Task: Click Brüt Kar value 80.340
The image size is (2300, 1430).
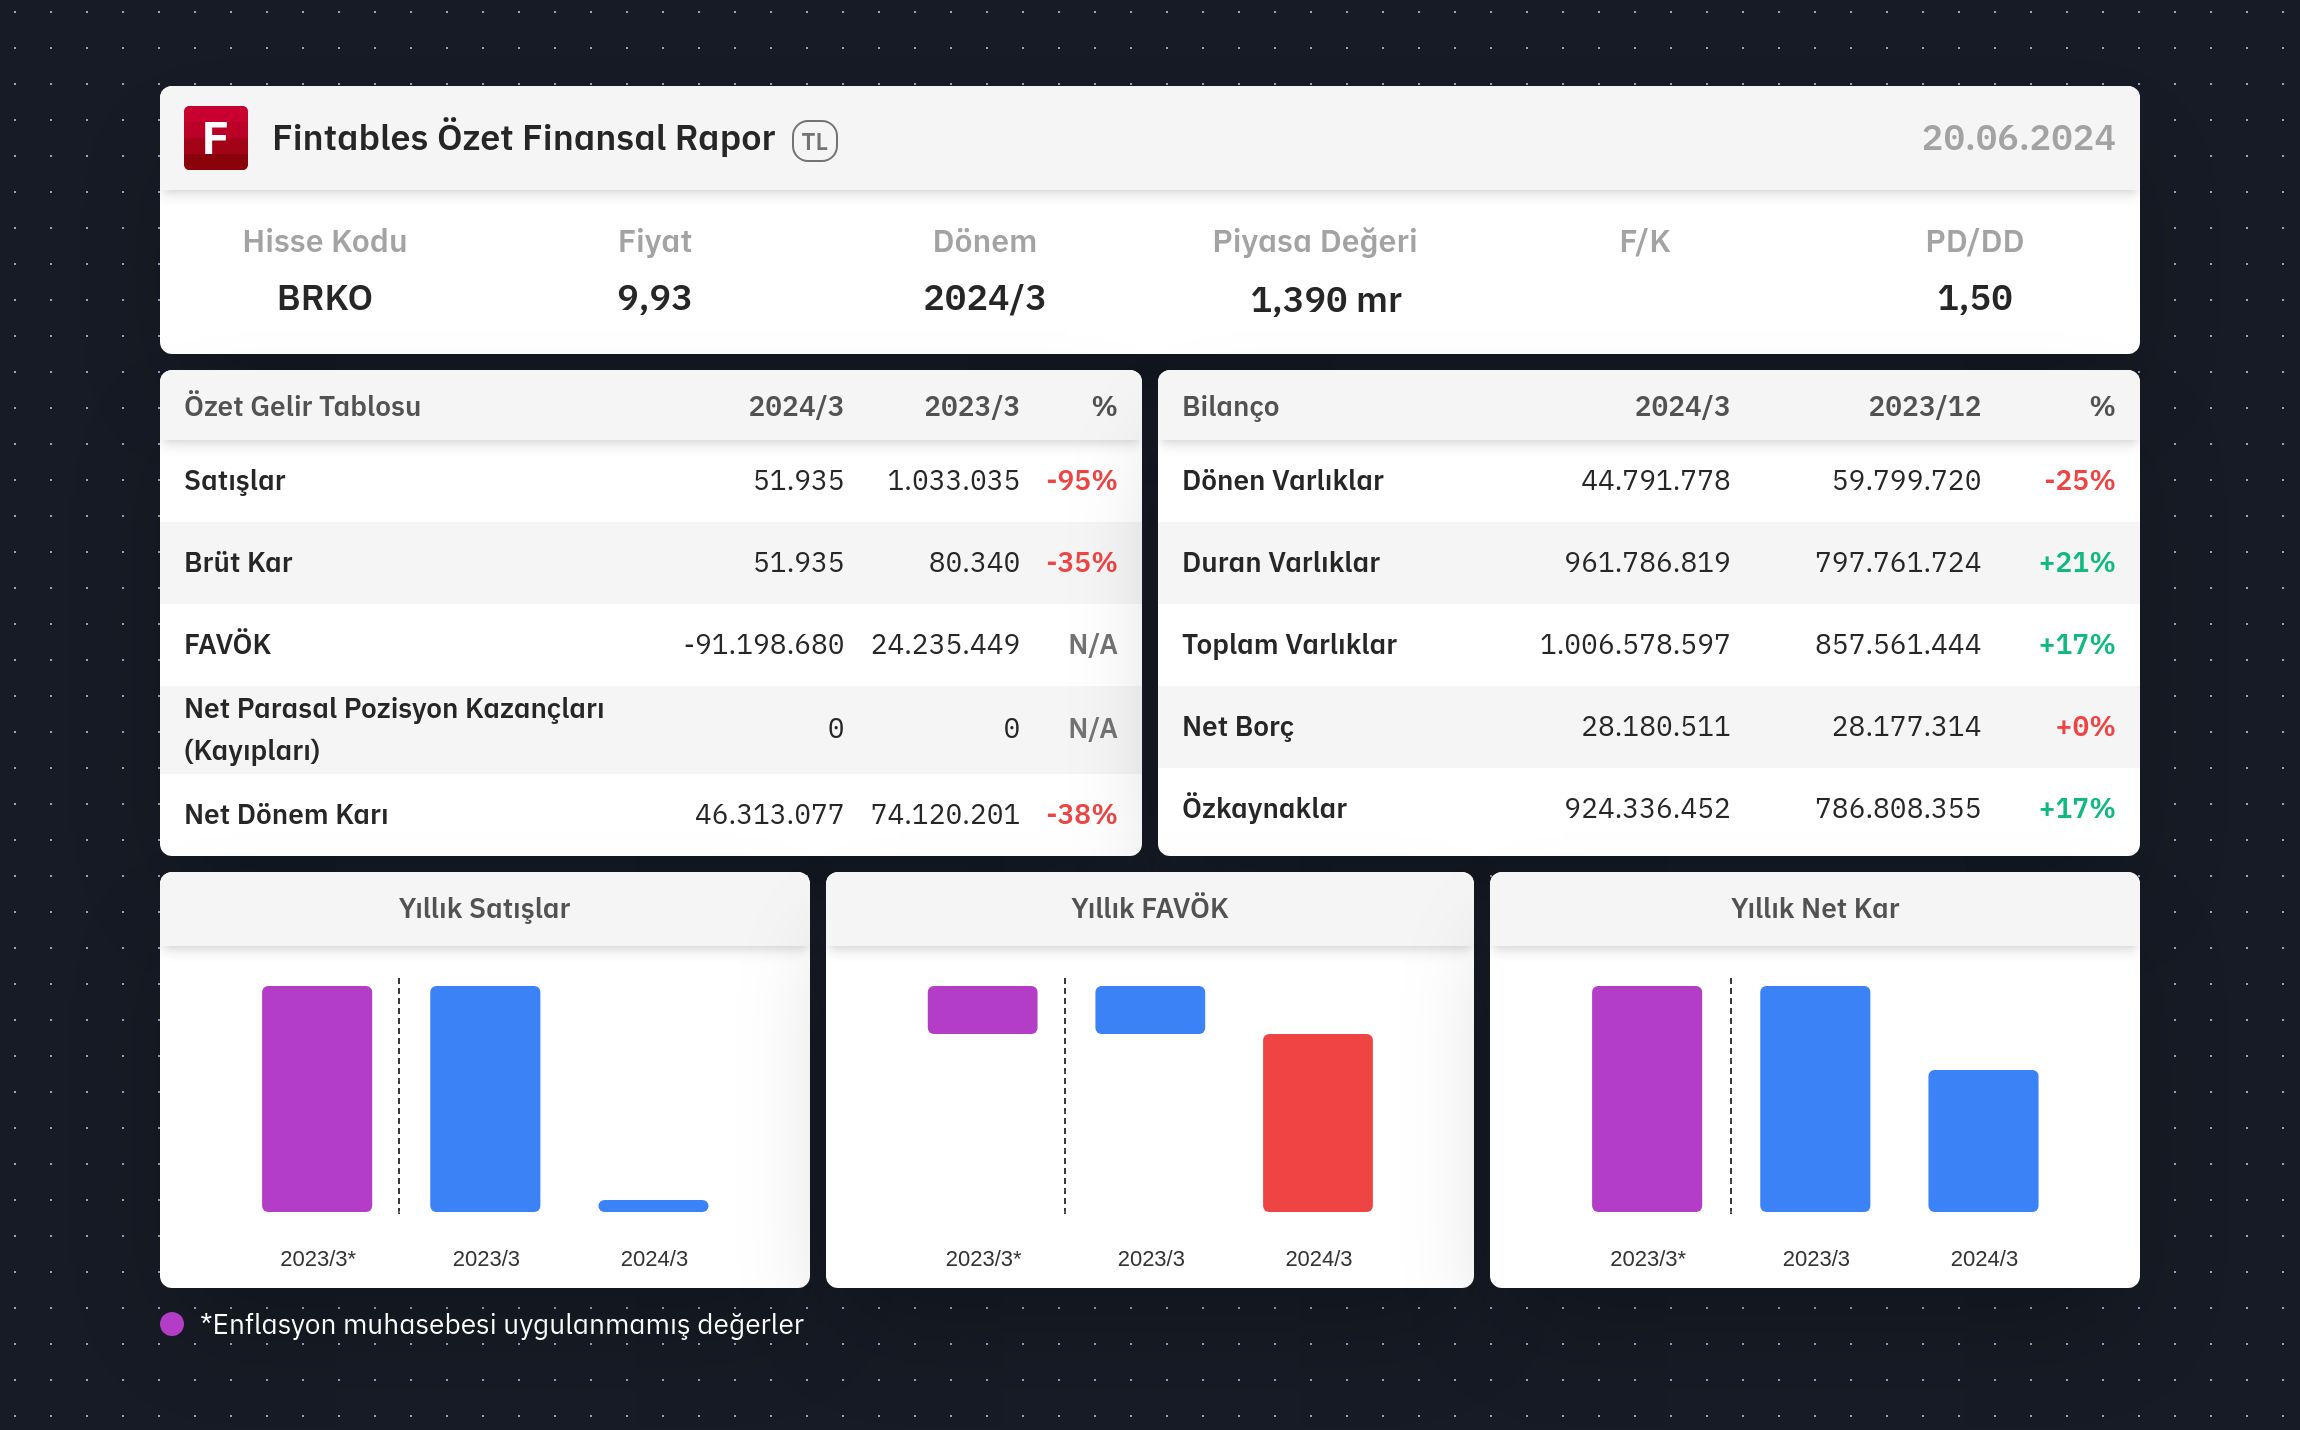Action: pos(974,562)
